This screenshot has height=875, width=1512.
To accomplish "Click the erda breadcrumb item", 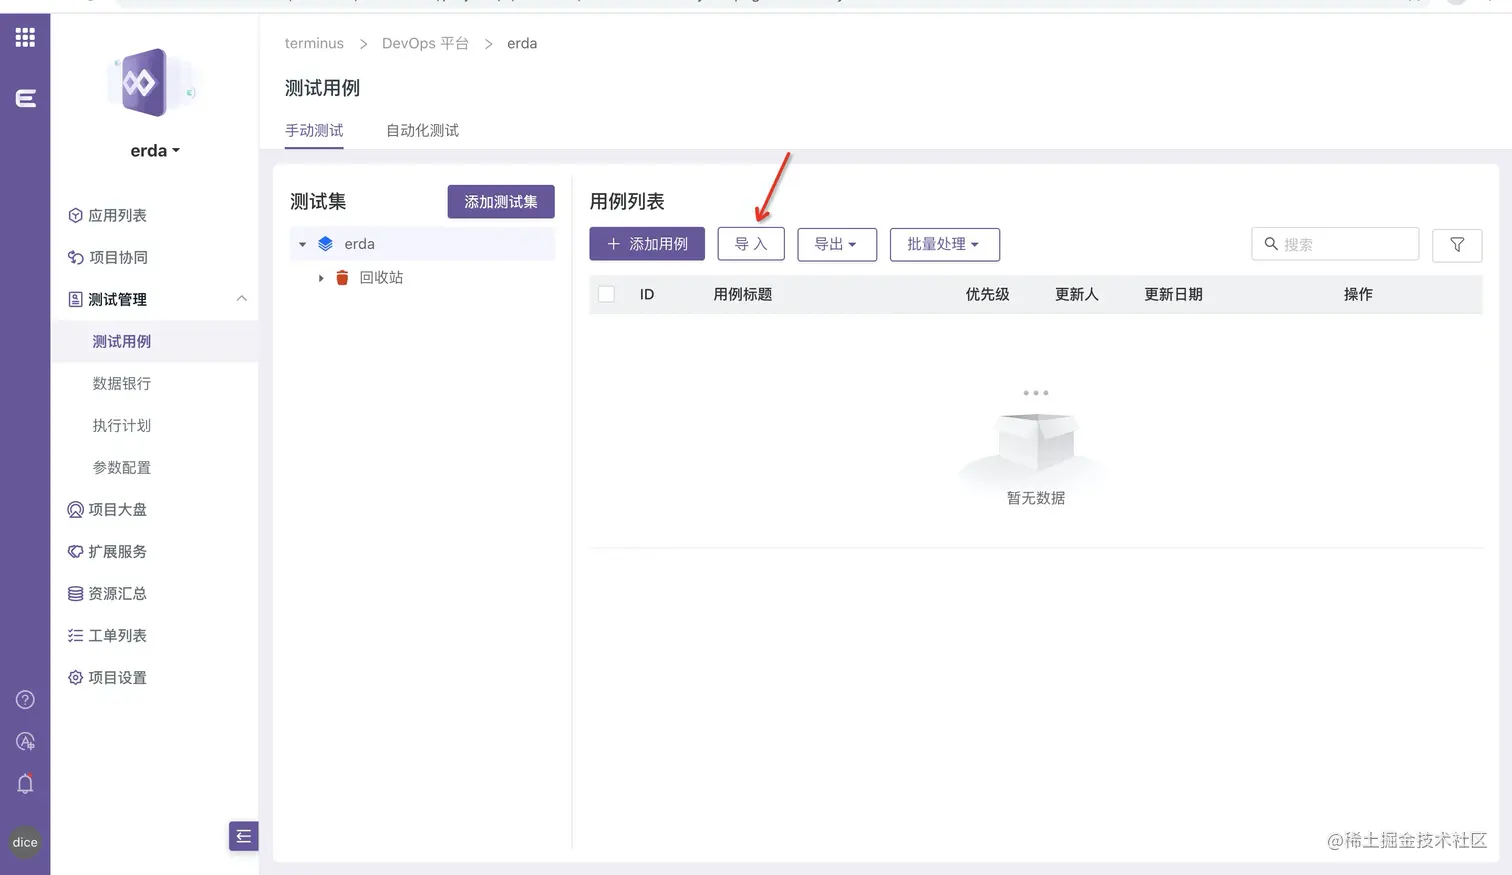I will point(522,44).
